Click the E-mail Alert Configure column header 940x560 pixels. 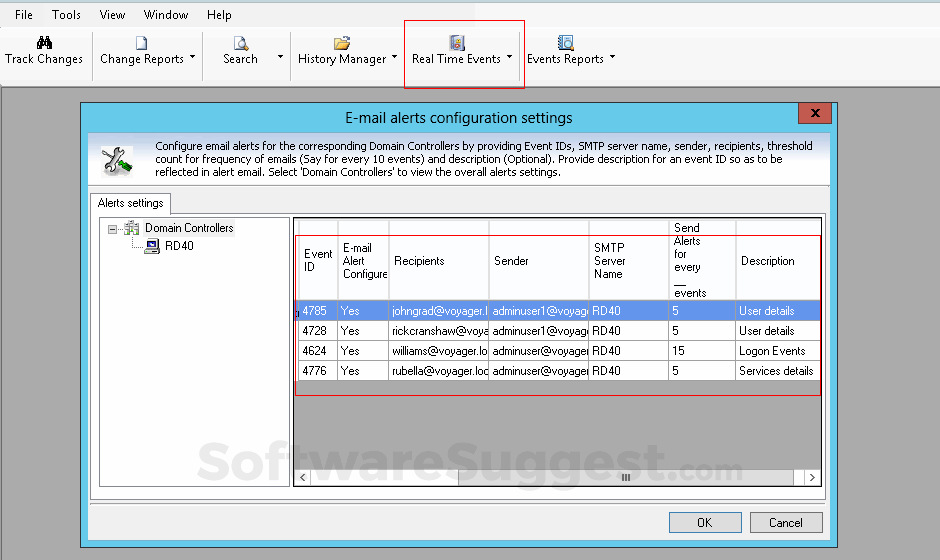coord(364,261)
